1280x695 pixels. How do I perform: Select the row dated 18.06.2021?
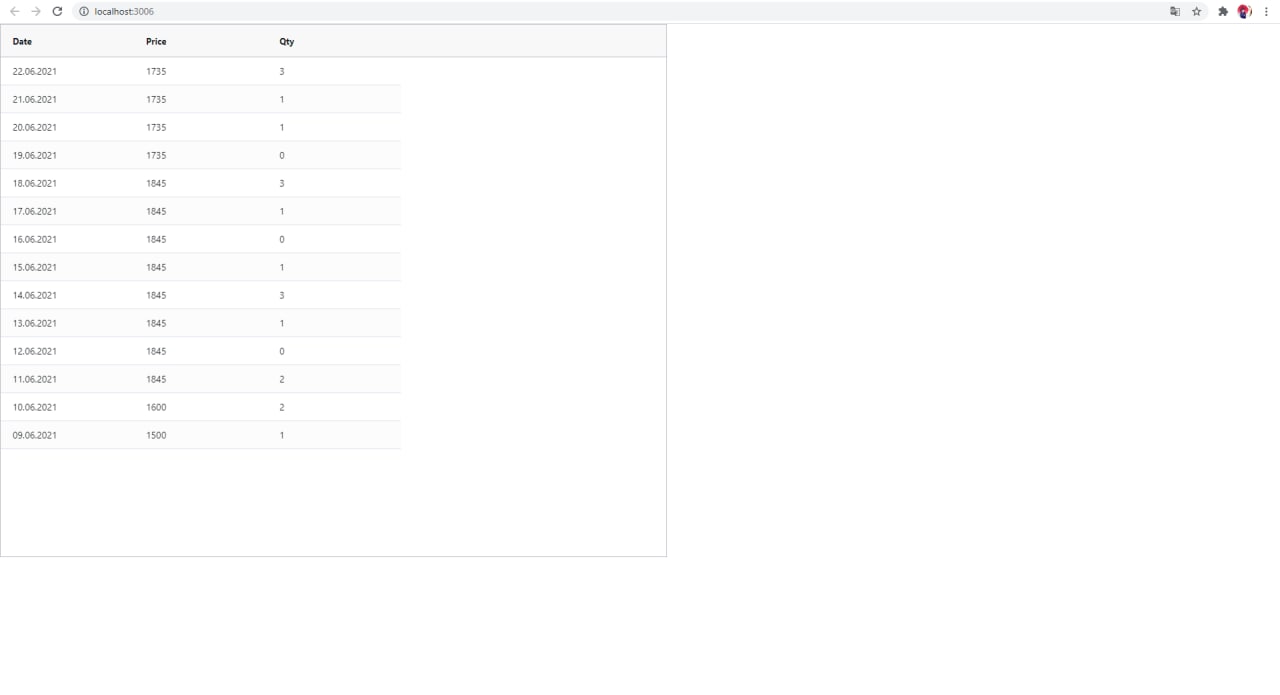(x=201, y=183)
